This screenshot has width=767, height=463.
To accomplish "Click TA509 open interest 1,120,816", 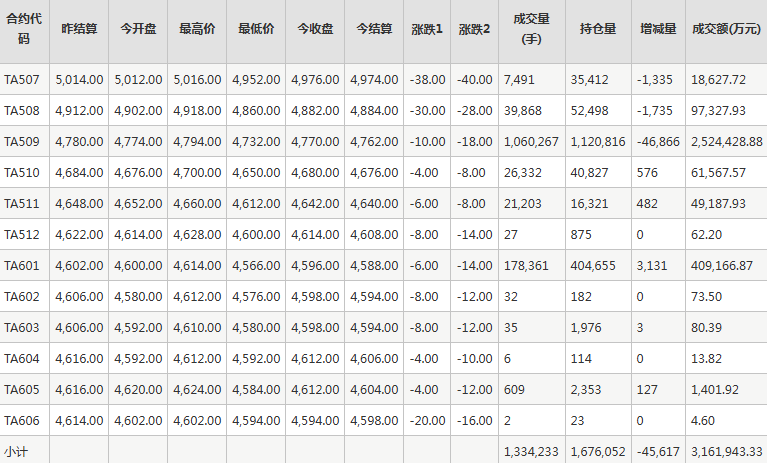I will [x=598, y=142].
